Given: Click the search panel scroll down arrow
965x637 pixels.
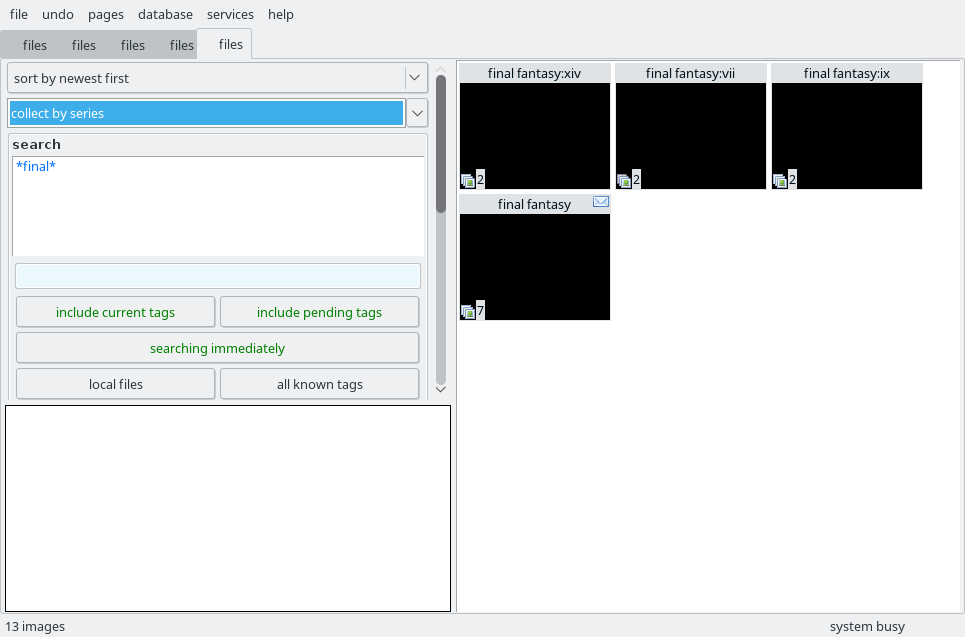Looking at the screenshot, I should click(441, 389).
